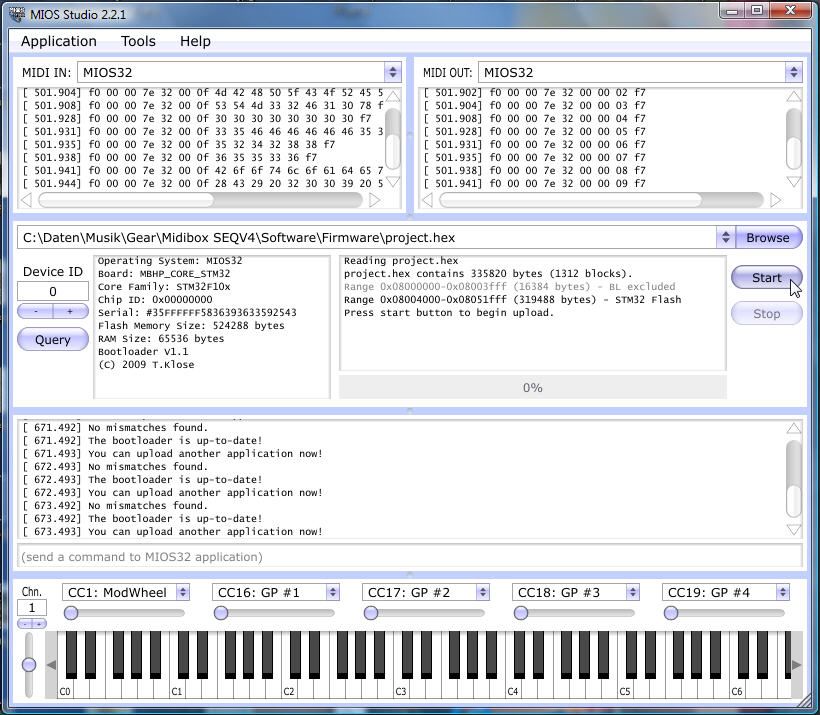
Task: Click the hex file path field
Action: 367,237
